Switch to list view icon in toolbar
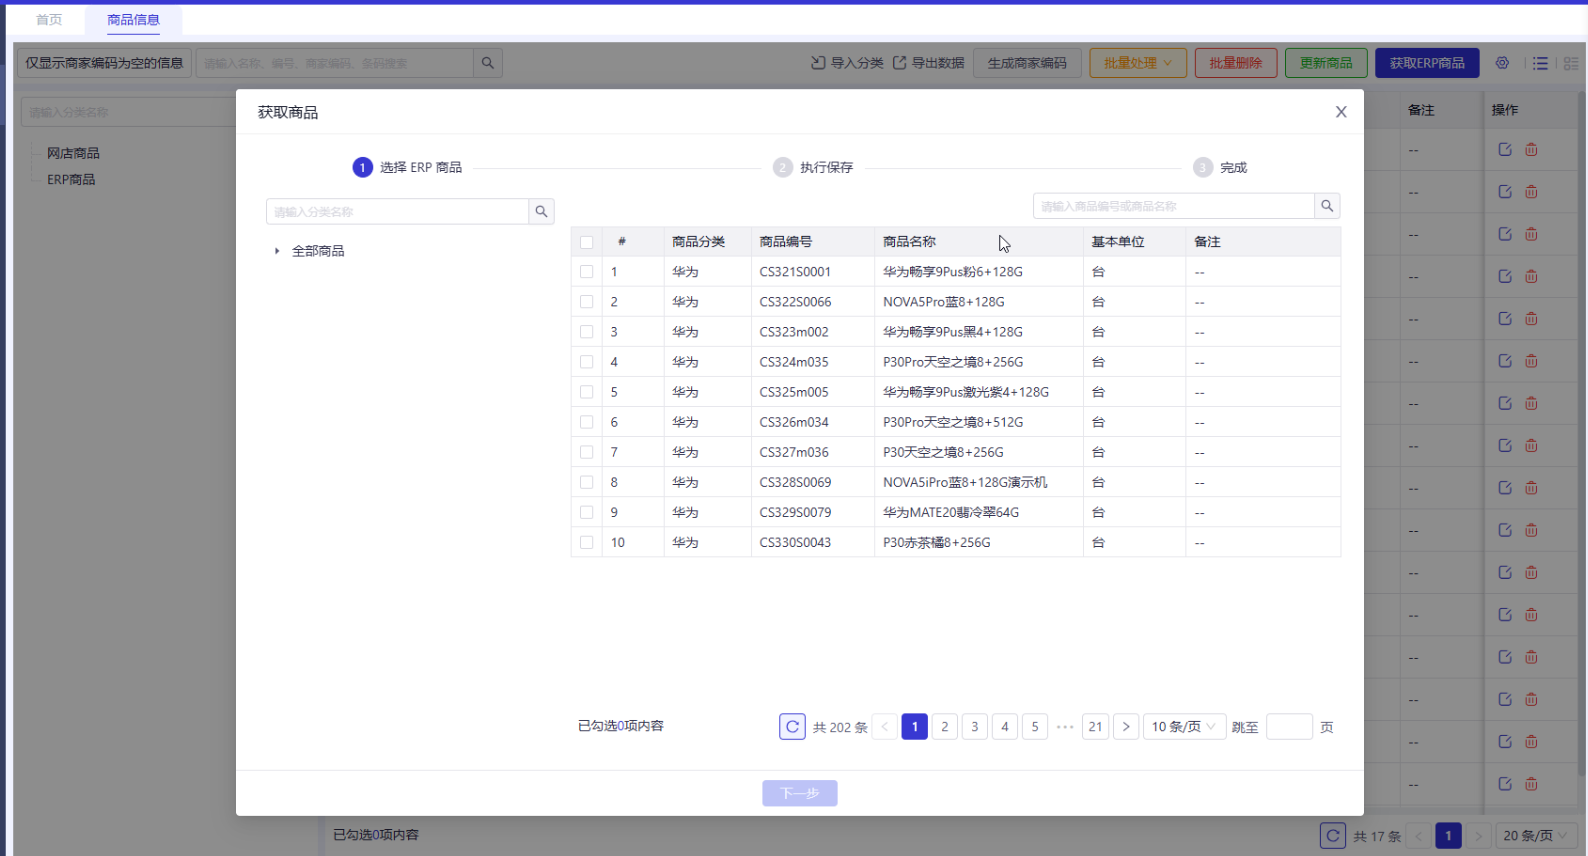This screenshot has width=1588, height=856. pos(1541,63)
